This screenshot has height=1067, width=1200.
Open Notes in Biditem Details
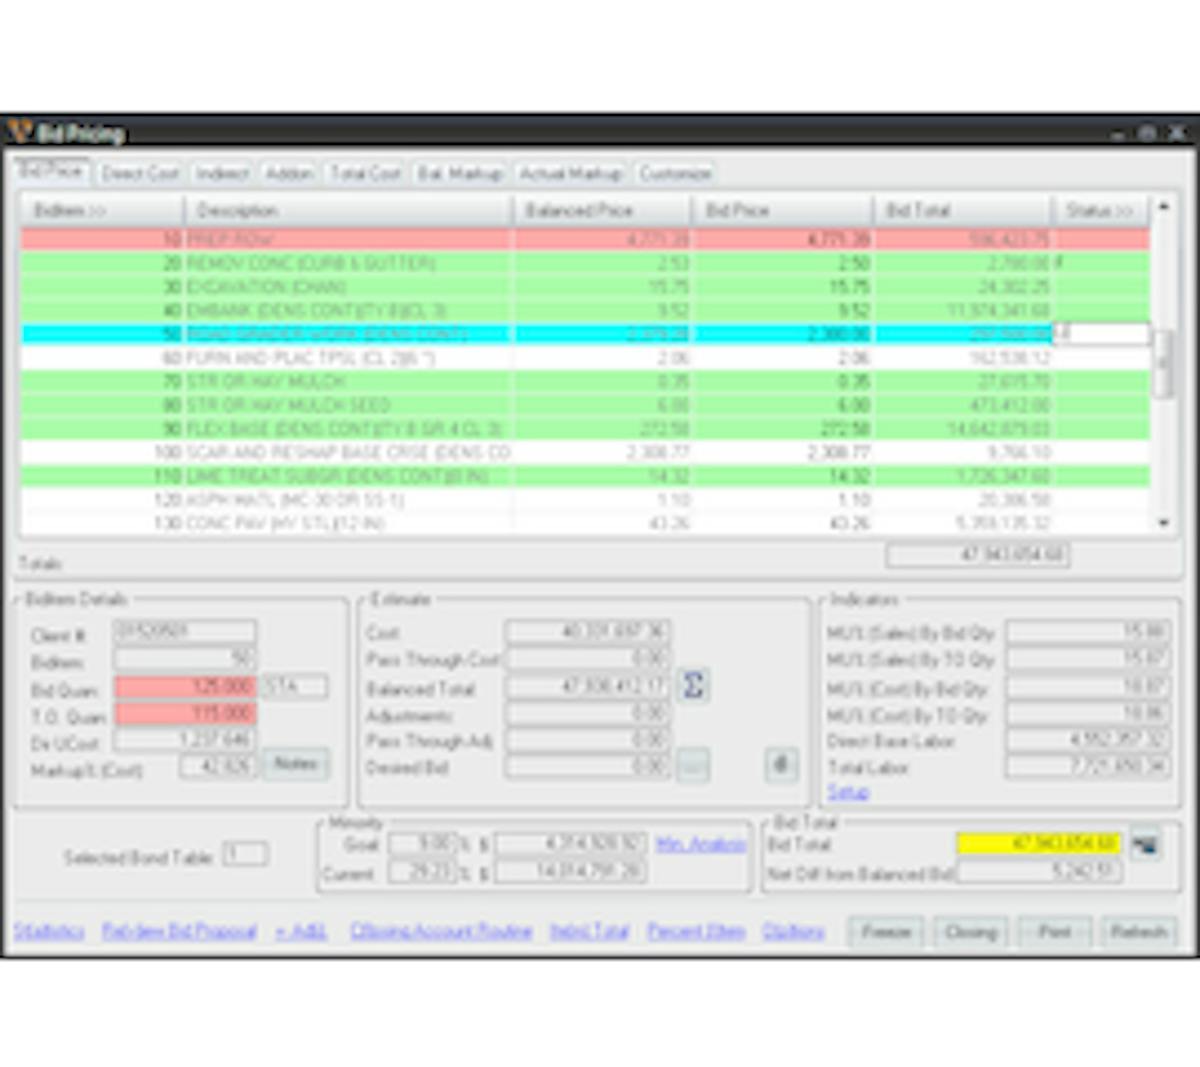click(296, 764)
